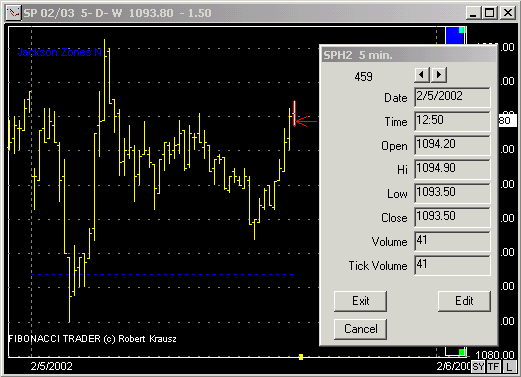
Task: Click the red arrow pointing to bar
Action: (x=306, y=121)
